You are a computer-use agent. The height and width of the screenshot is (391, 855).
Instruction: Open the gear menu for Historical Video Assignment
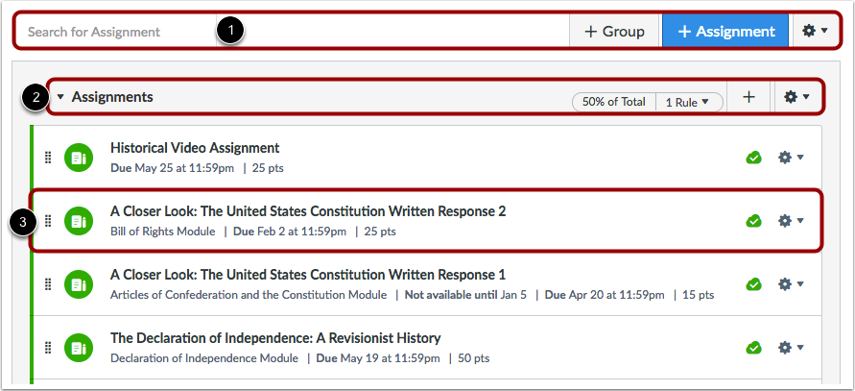tap(791, 158)
